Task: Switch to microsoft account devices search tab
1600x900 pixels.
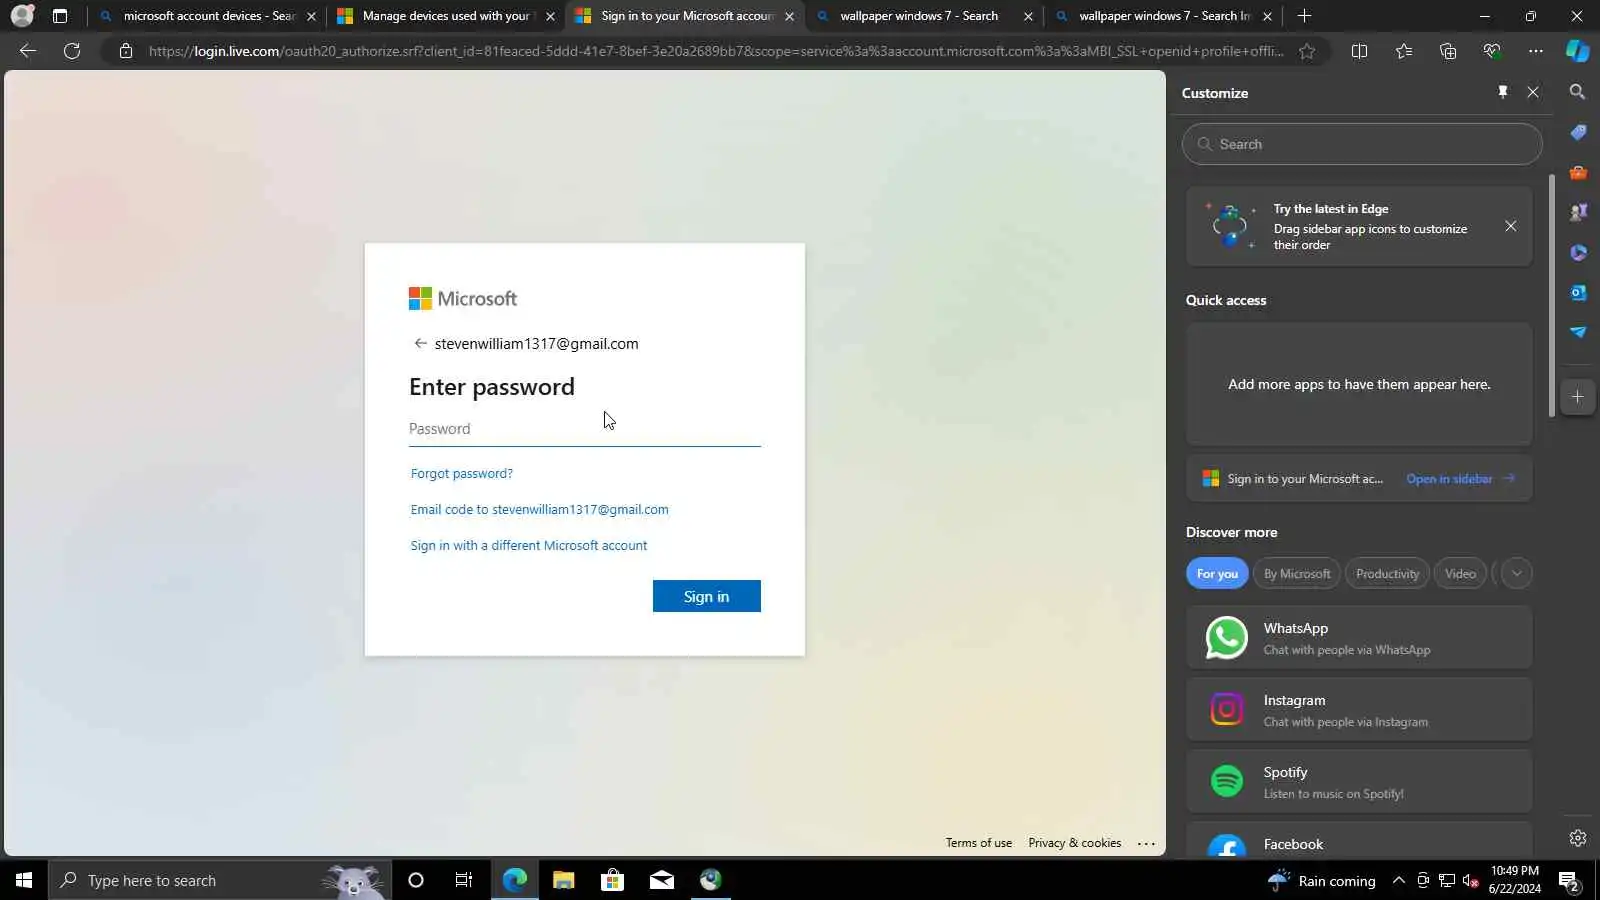Action: pyautogui.click(x=208, y=16)
